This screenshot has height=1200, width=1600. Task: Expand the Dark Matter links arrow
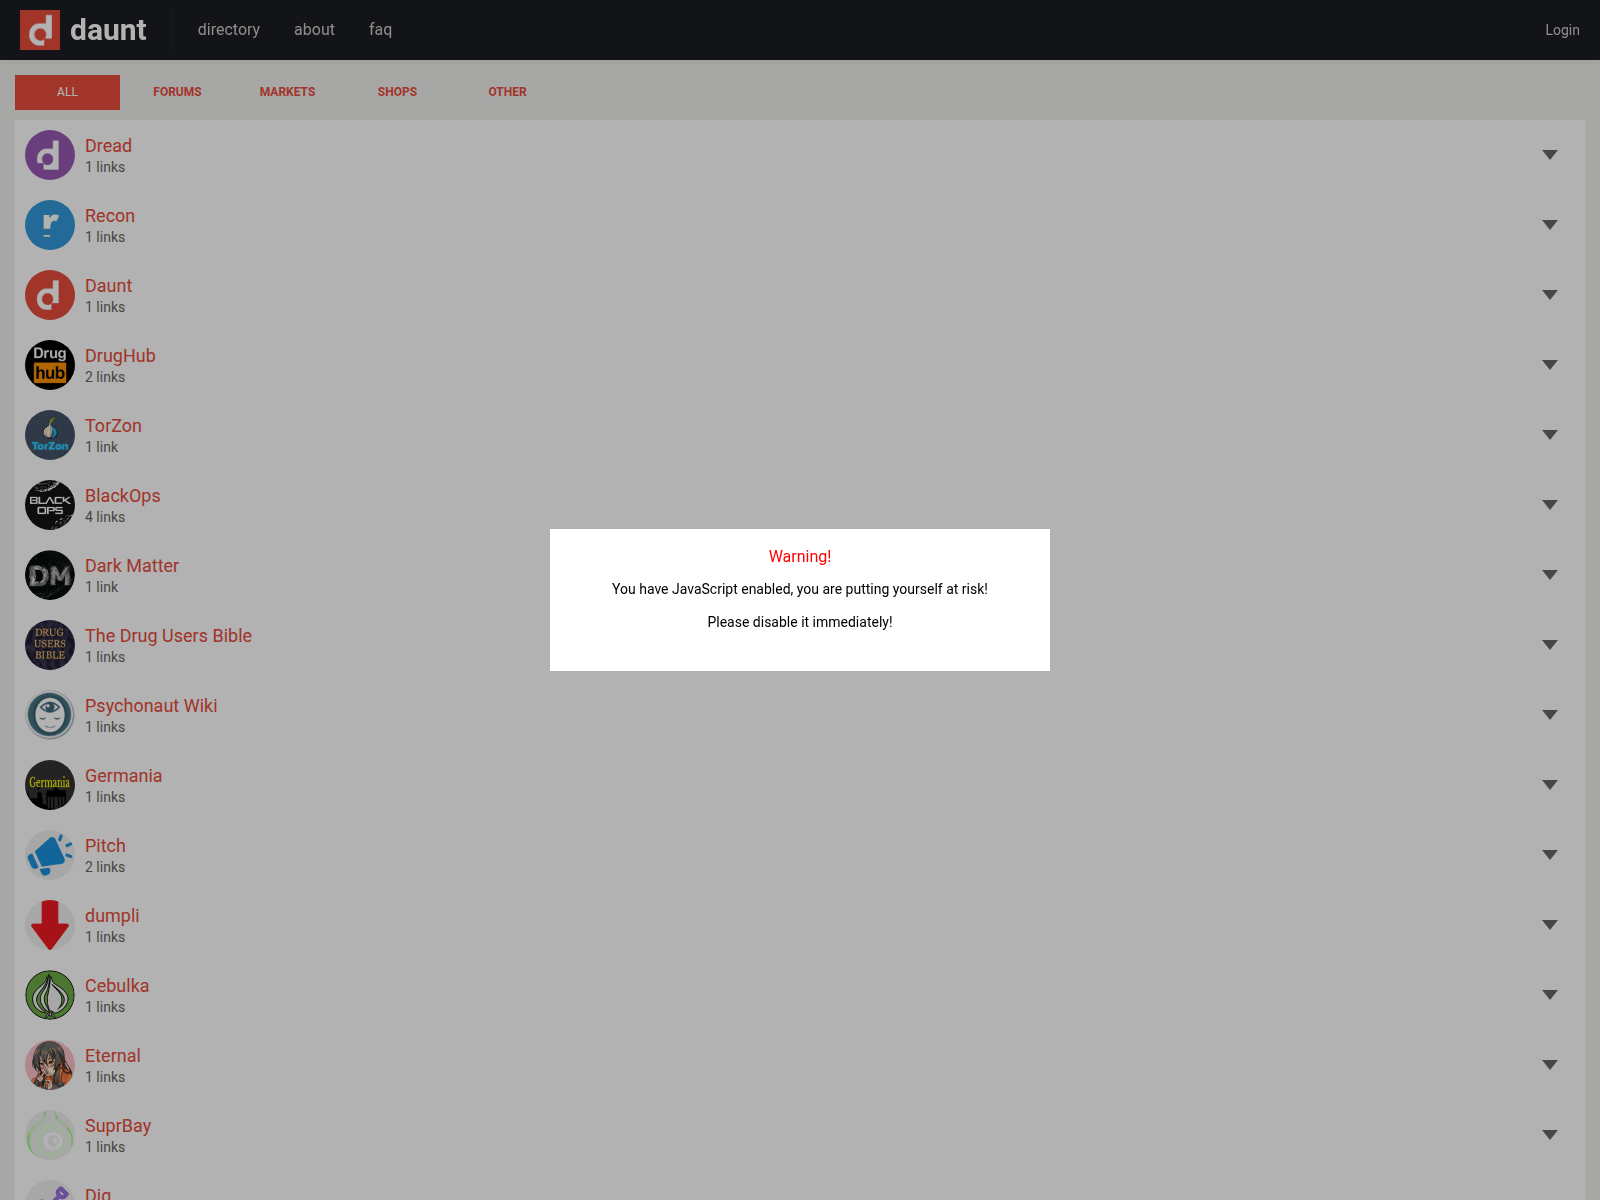(x=1549, y=575)
